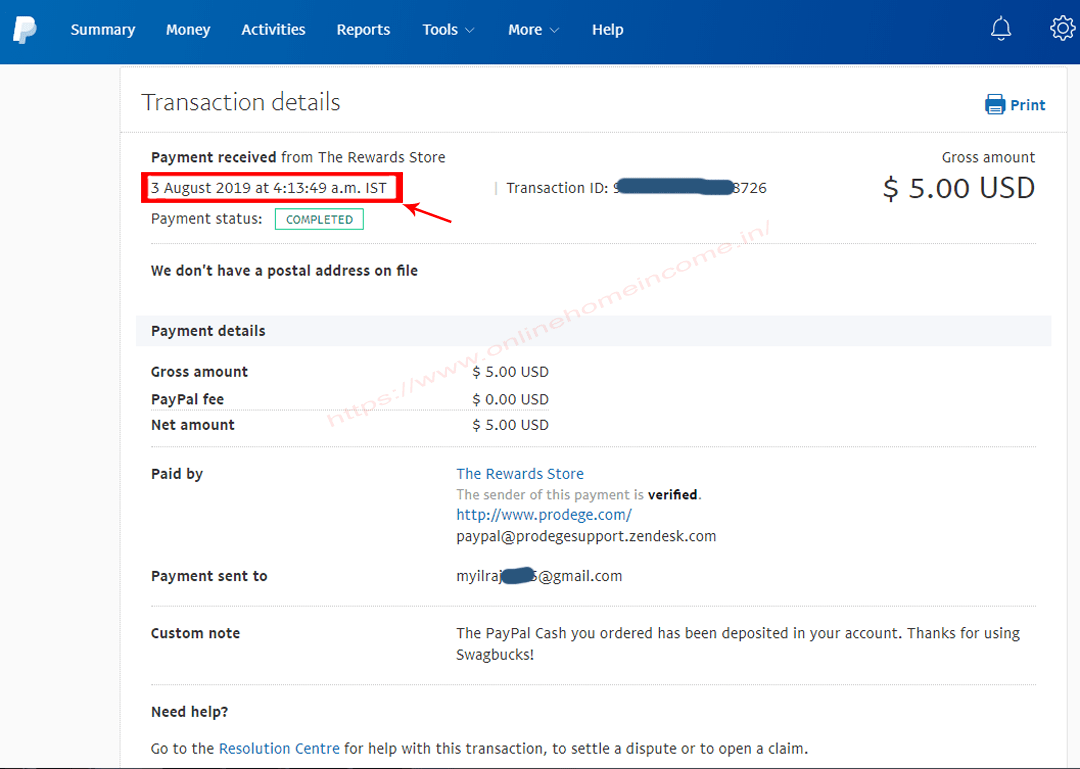
Task: Click the Transaction ID value
Action: click(x=689, y=187)
